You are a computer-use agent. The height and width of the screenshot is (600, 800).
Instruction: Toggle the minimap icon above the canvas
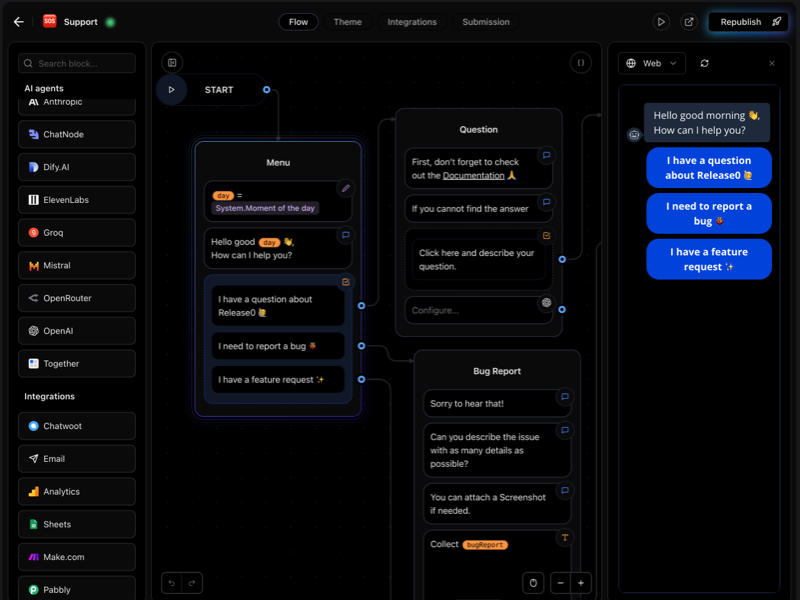pos(172,62)
